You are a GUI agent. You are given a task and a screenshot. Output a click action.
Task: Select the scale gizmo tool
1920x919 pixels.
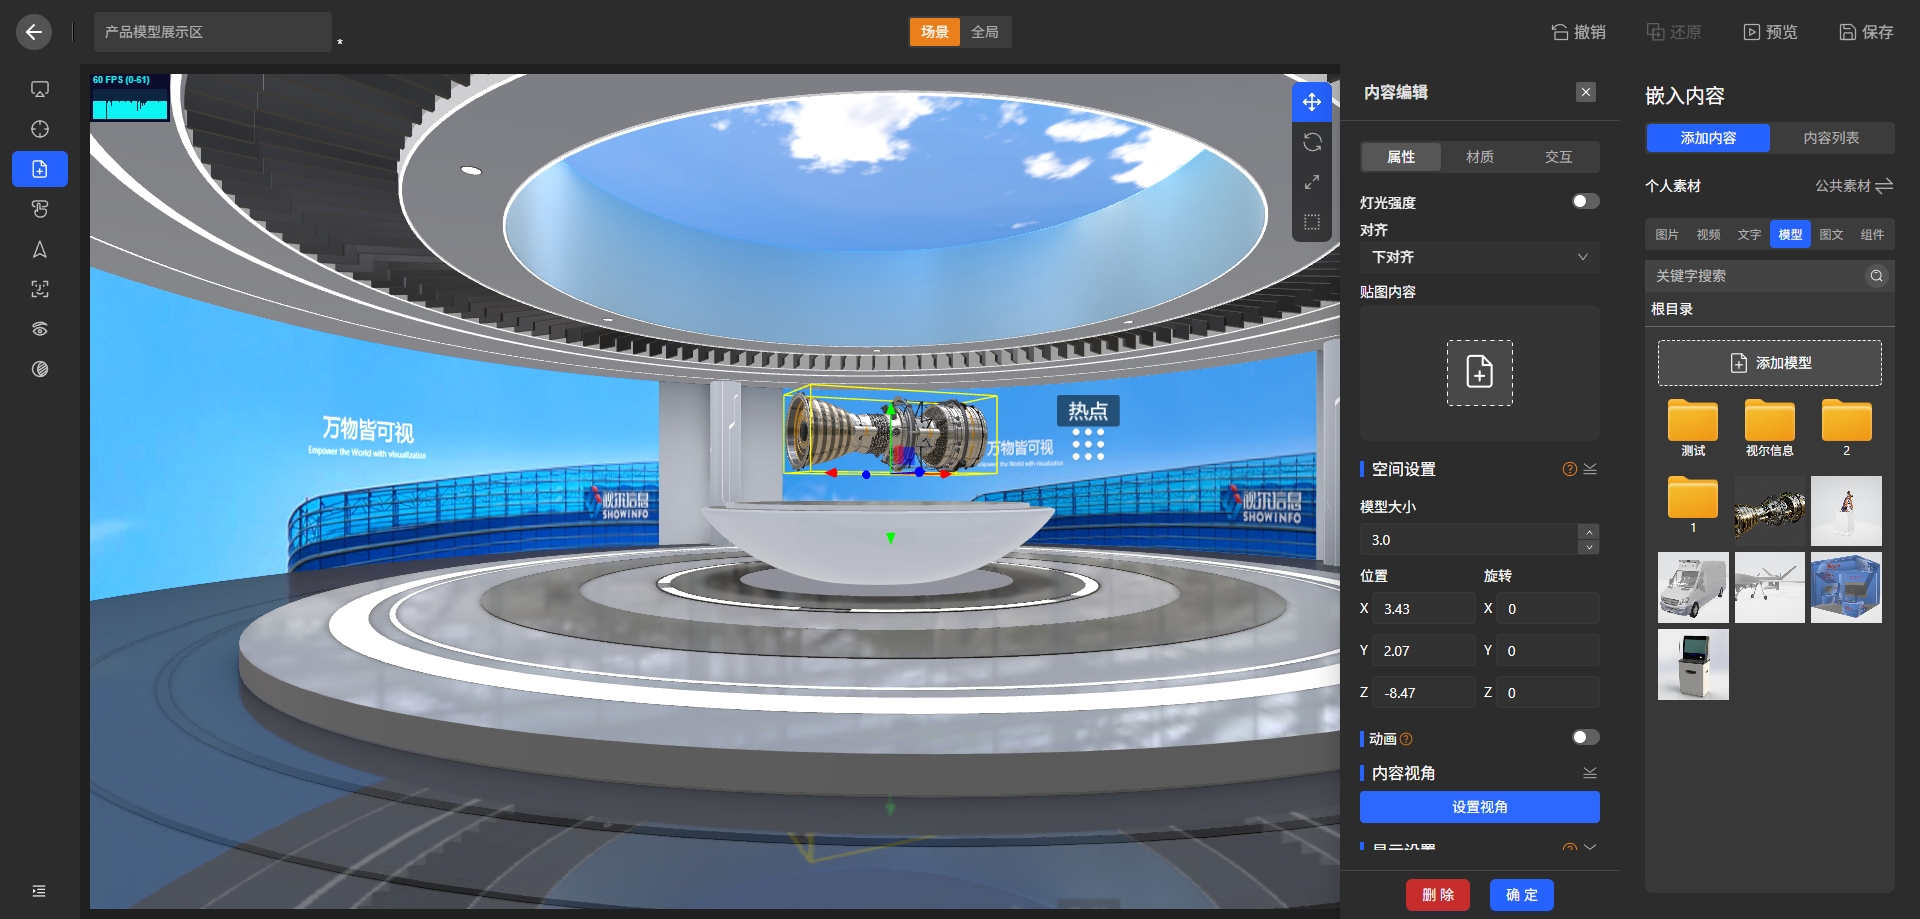(1312, 182)
